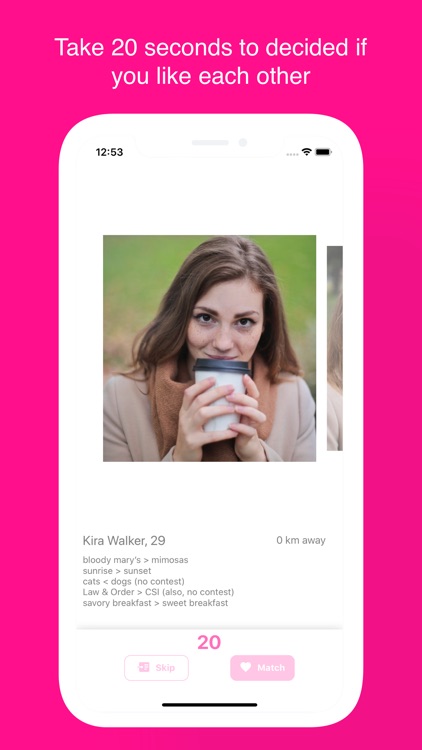
Task: Click the 0 km away distance label
Action: pos(301,540)
